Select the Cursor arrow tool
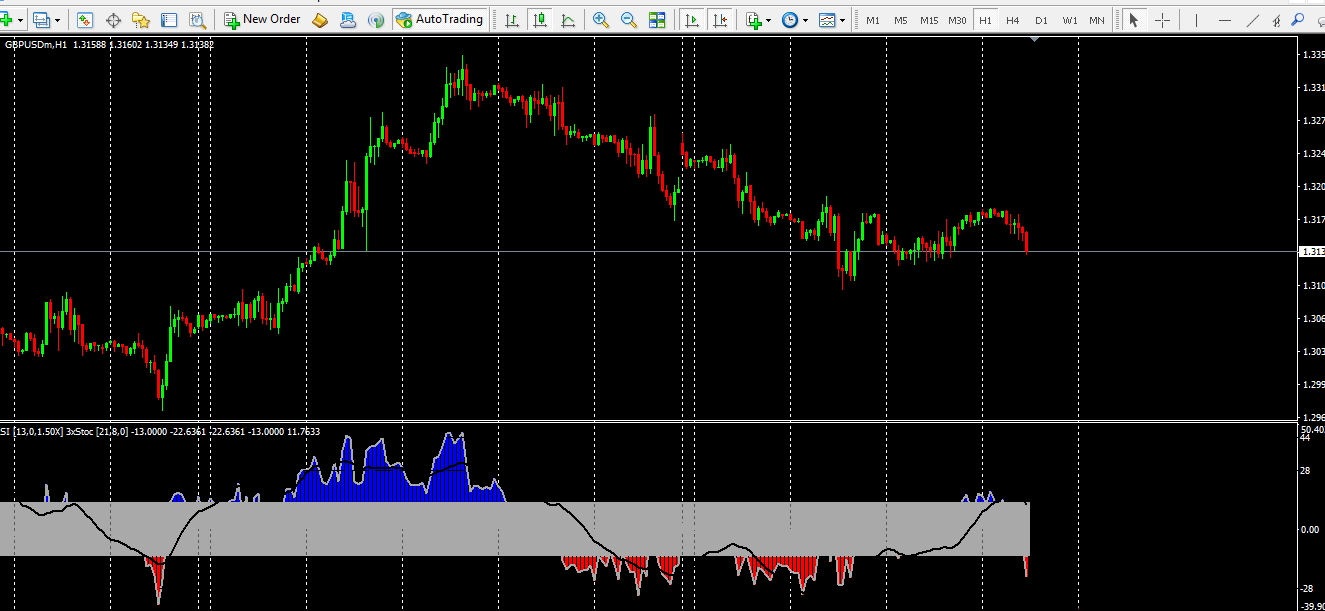Image resolution: width=1325 pixels, height=611 pixels. click(x=1134, y=19)
